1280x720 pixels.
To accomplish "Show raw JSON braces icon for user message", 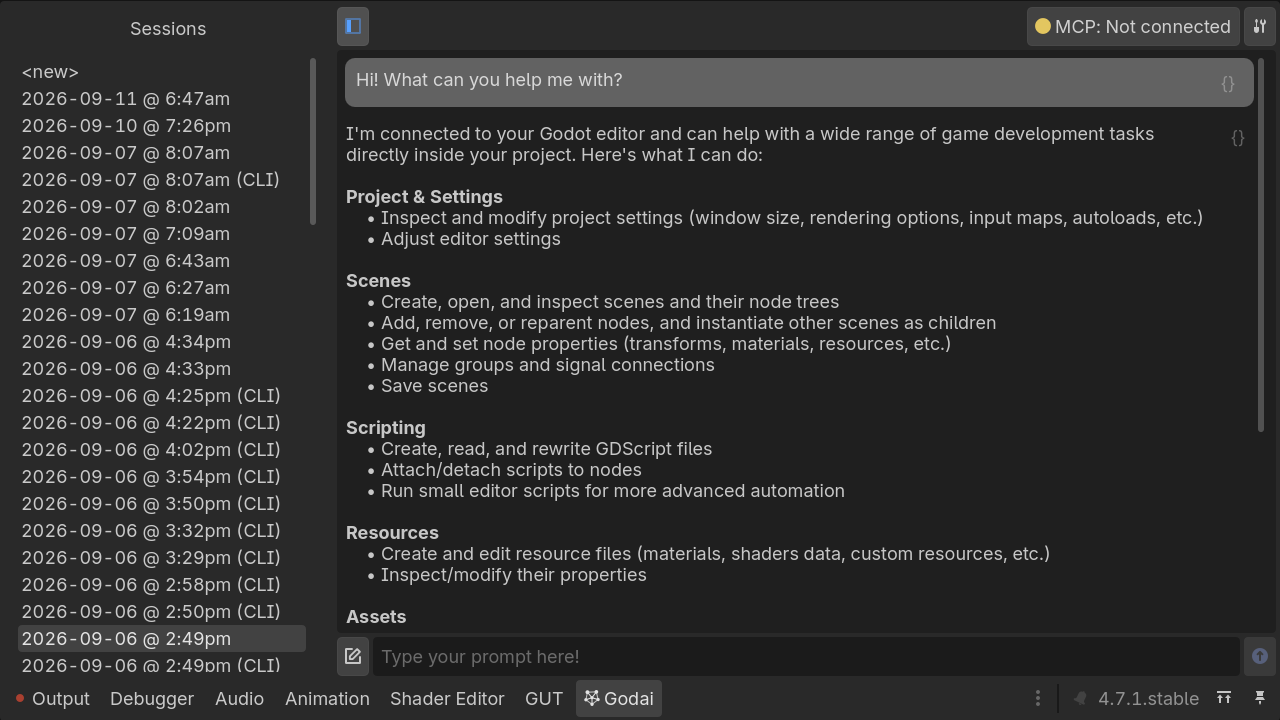I will [x=1228, y=83].
